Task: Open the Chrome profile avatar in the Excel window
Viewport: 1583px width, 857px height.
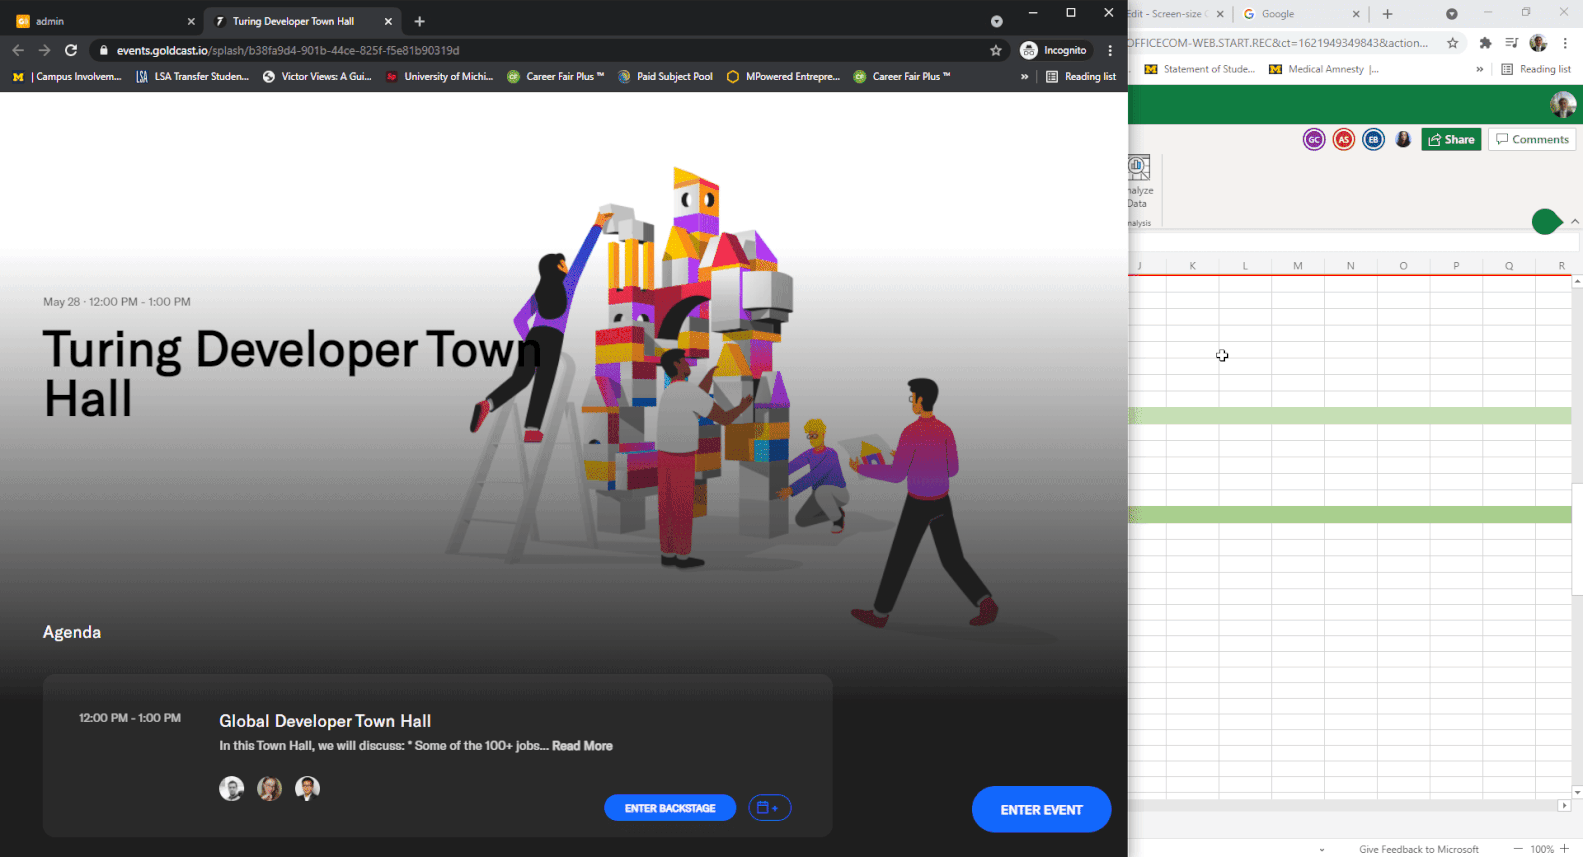Action: click(1538, 43)
